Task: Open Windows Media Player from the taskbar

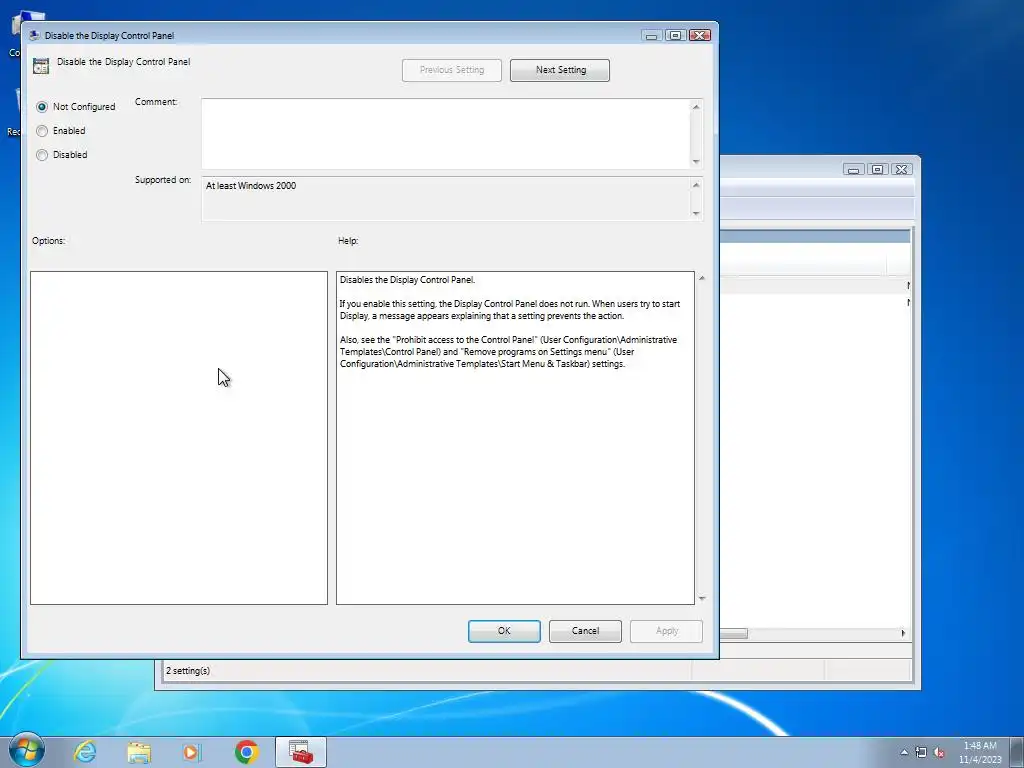Action: [192, 752]
